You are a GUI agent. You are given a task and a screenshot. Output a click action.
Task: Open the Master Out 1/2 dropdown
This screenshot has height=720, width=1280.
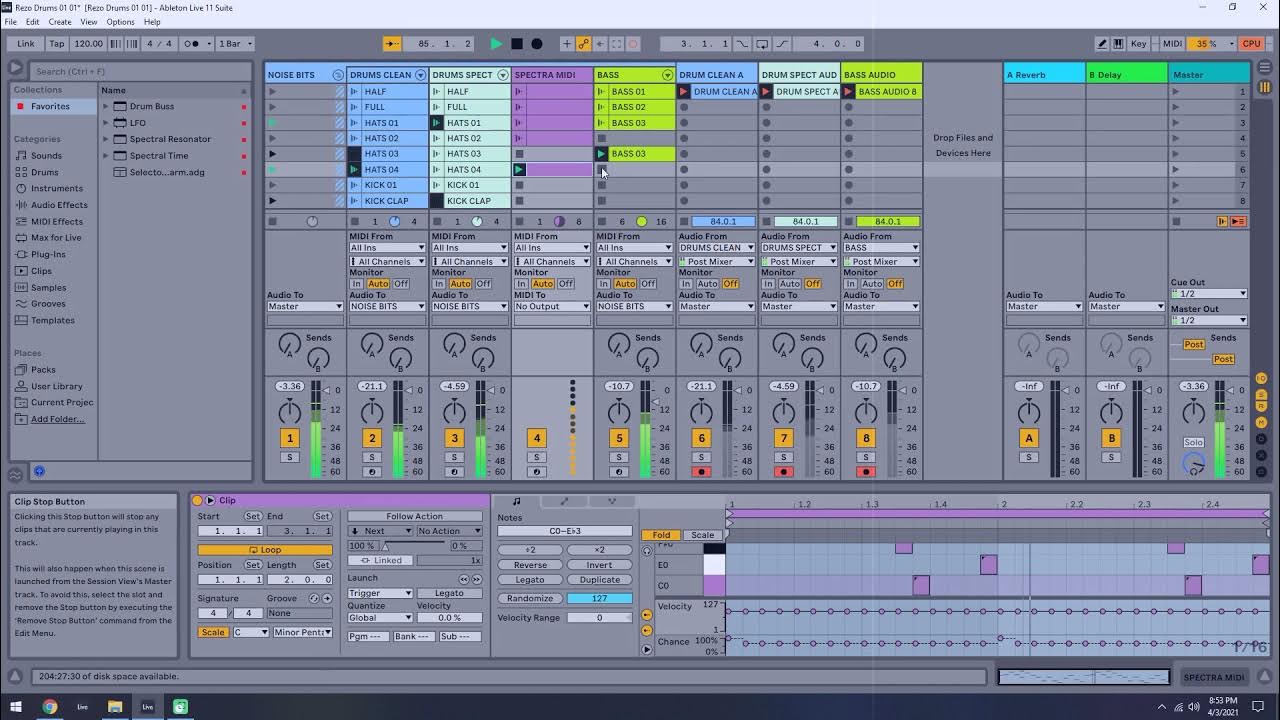1209,321
